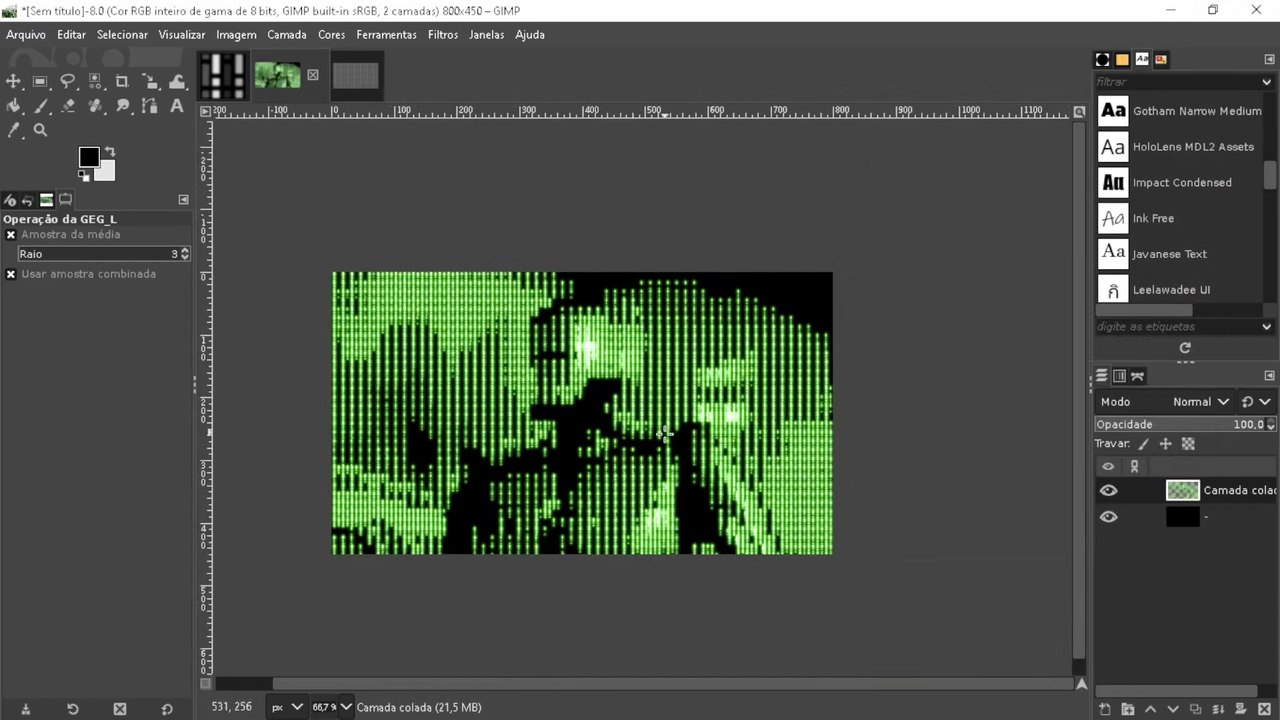Adjust the Raio spinner arrows
1280x720 pixels.
click(185, 254)
